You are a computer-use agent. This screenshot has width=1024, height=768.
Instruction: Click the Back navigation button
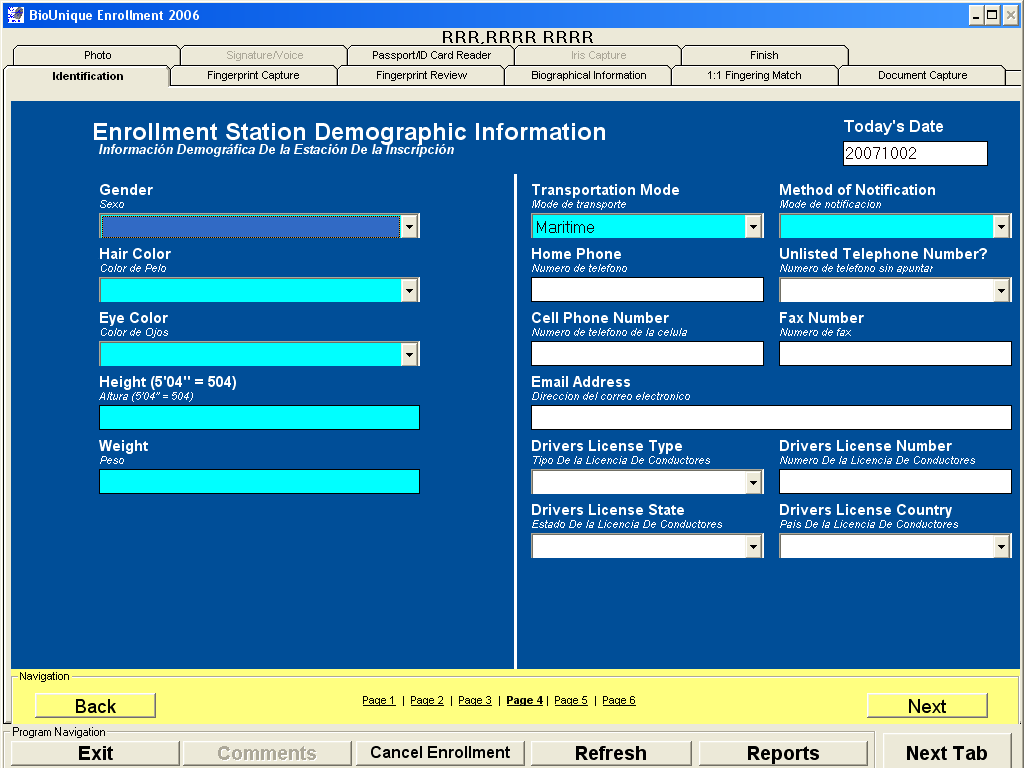(x=95, y=706)
